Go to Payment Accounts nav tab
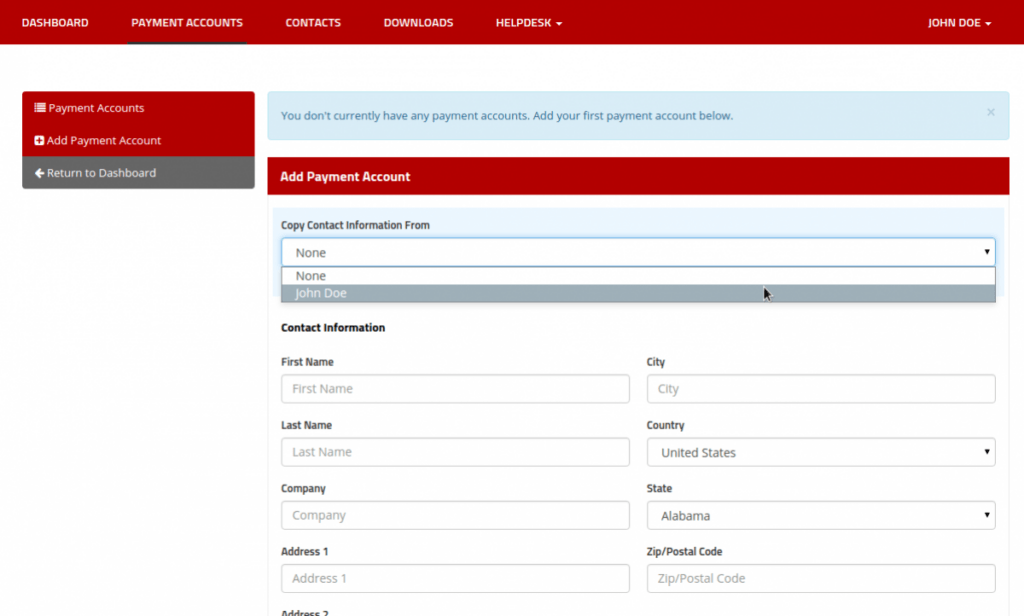Screen dimensions: 1024x616 pos(187,23)
